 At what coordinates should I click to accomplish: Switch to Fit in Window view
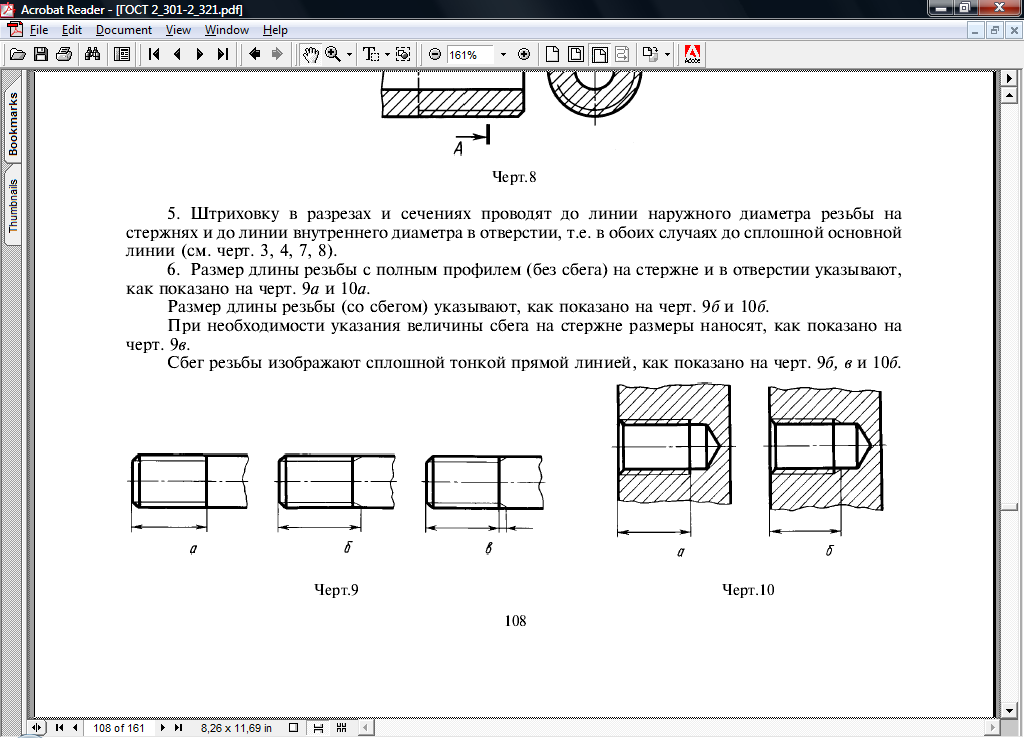(576, 54)
